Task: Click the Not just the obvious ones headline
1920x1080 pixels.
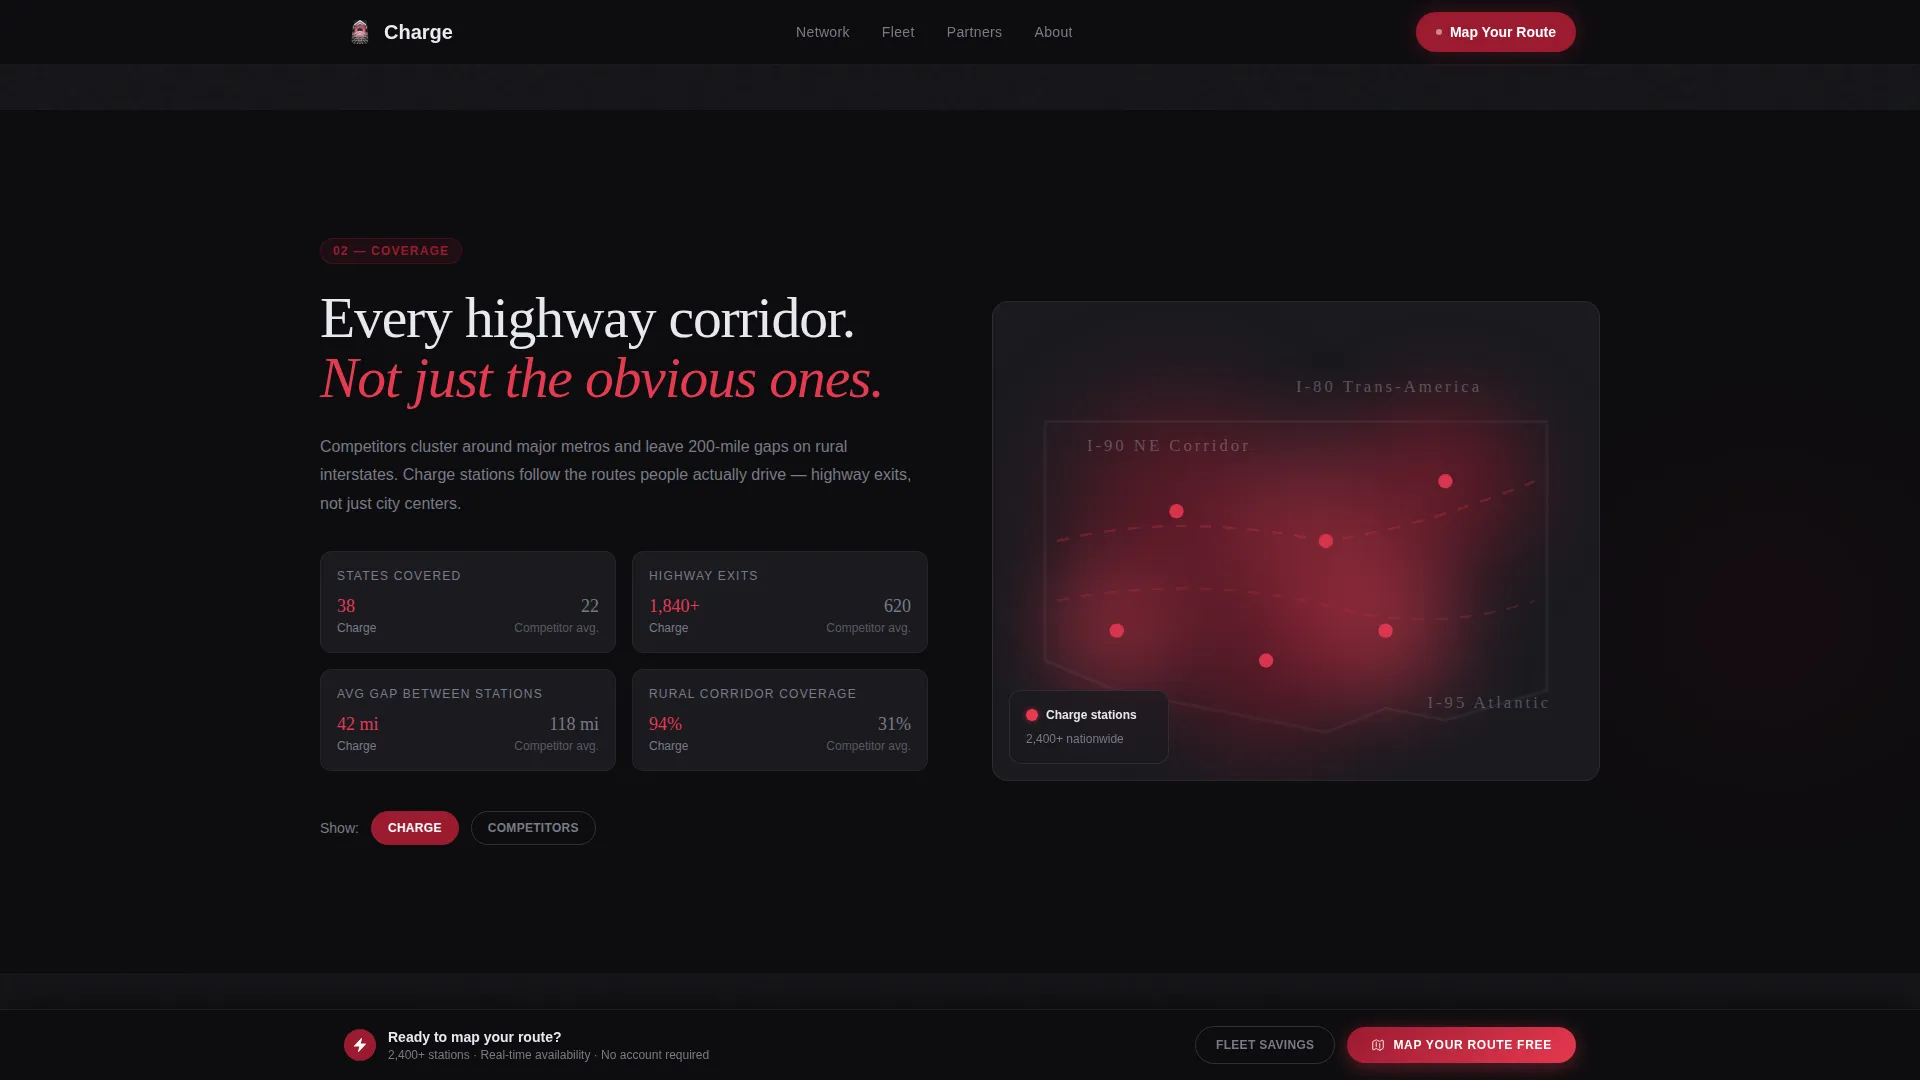Action: tap(601, 379)
